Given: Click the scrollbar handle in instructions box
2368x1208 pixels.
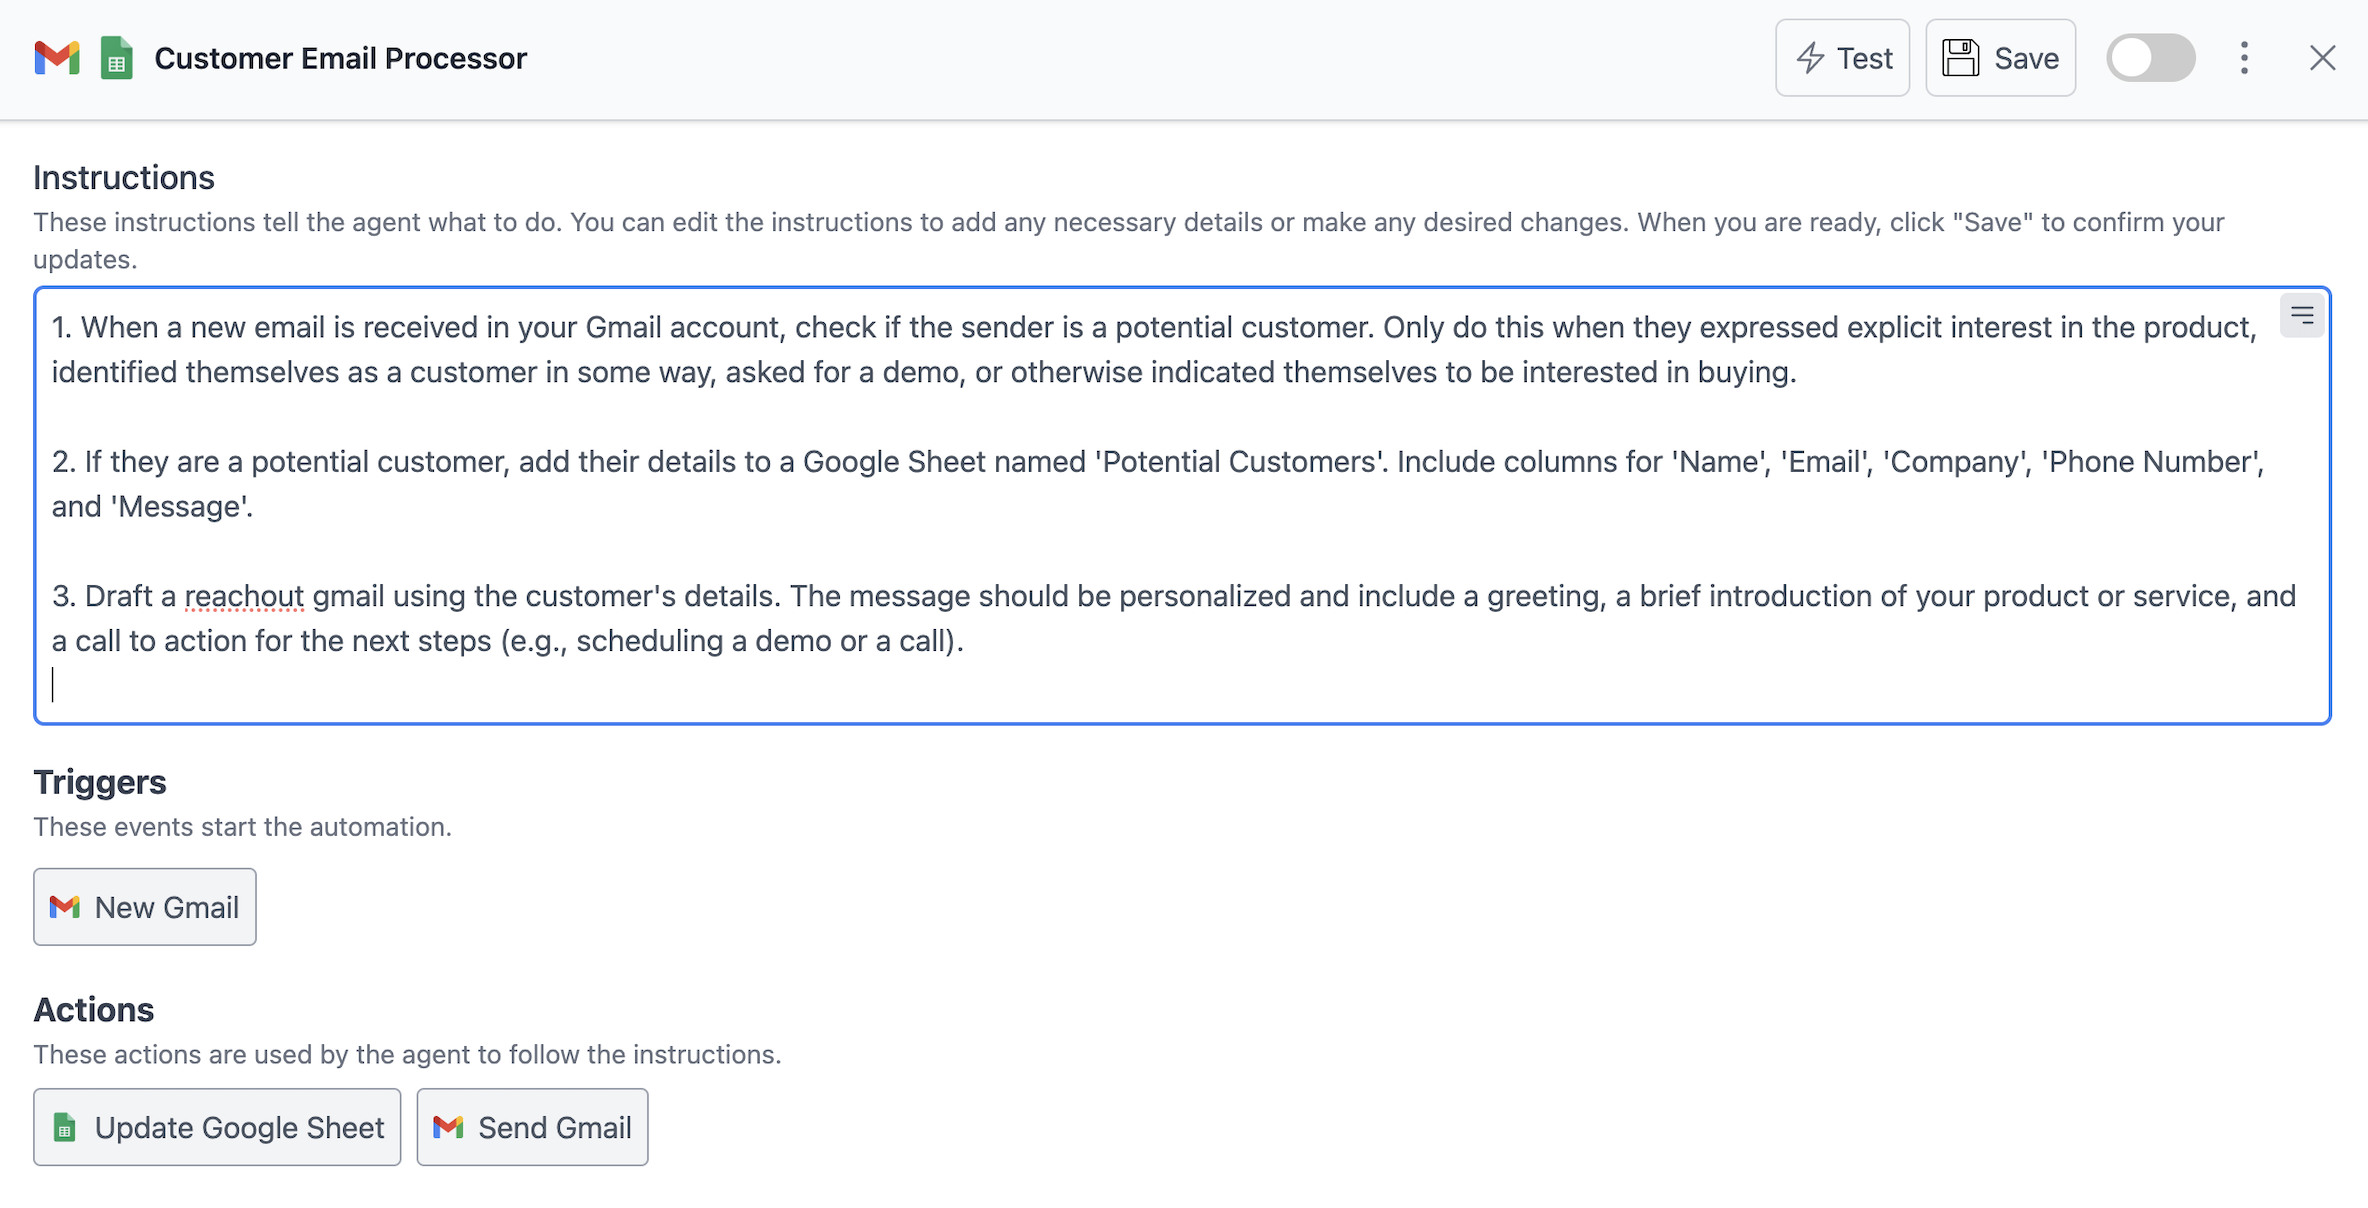Looking at the screenshot, I should click(x=2305, y=314).
